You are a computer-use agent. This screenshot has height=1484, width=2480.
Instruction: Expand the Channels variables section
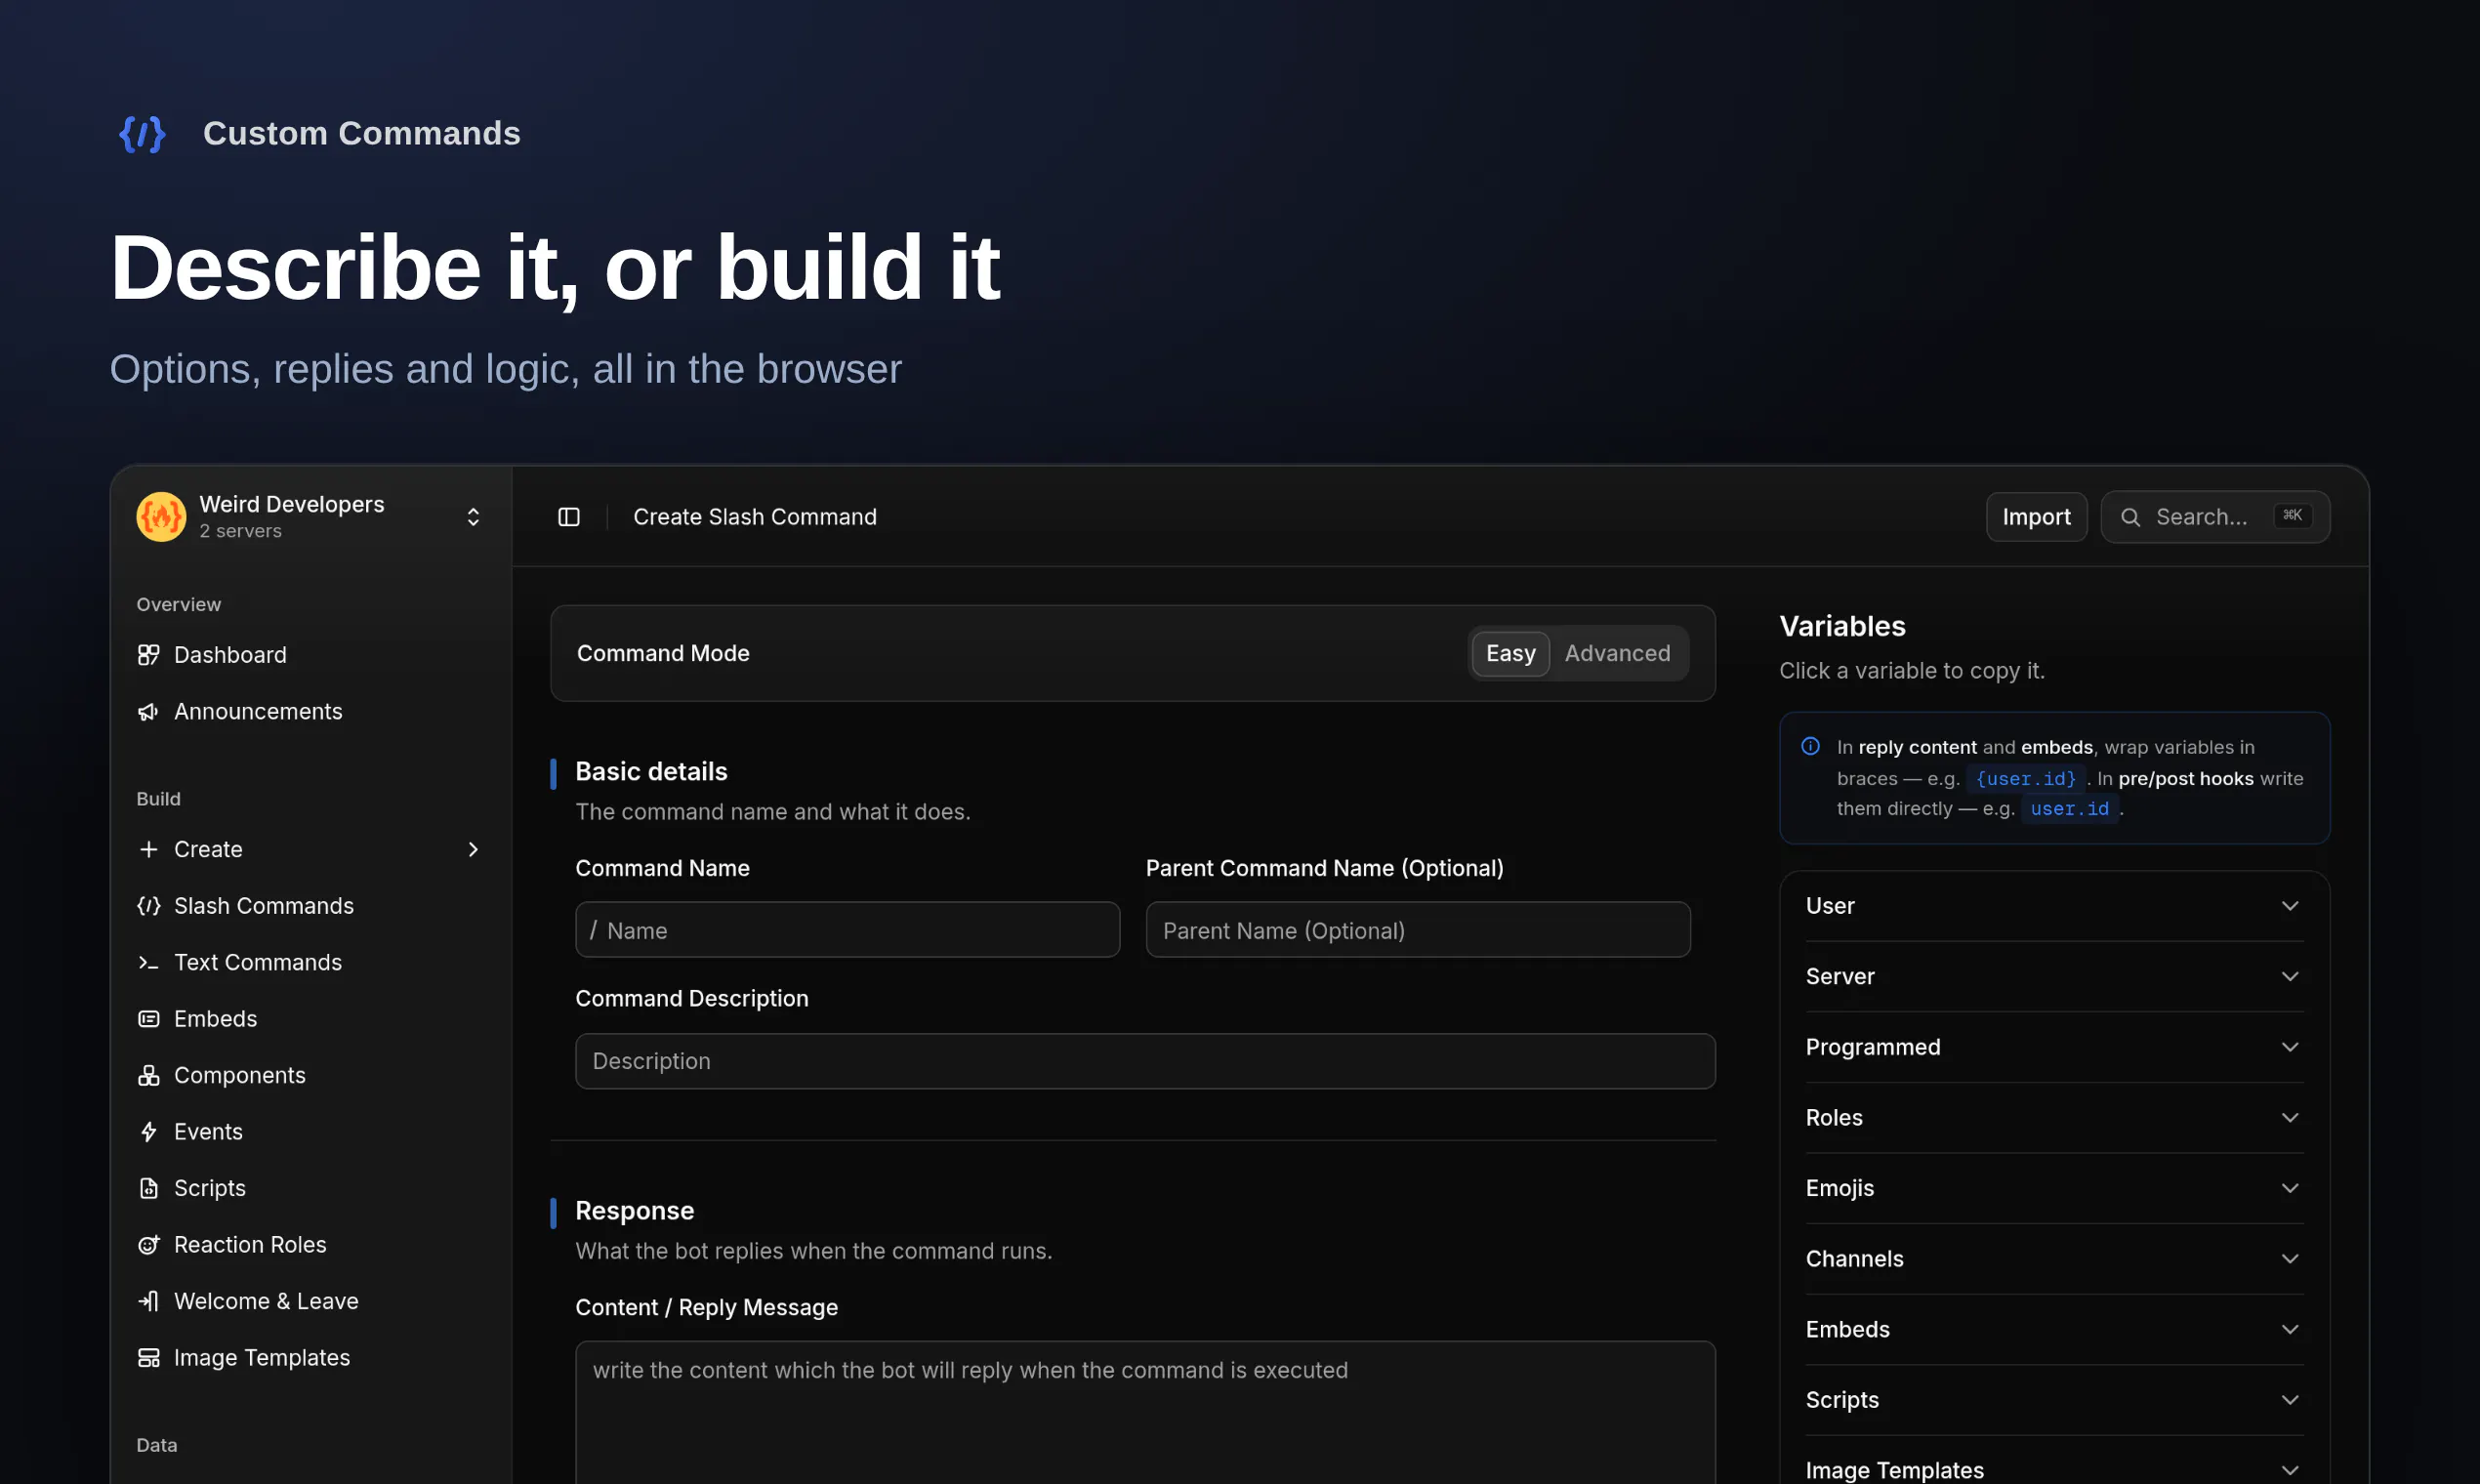point(2054,1258)
